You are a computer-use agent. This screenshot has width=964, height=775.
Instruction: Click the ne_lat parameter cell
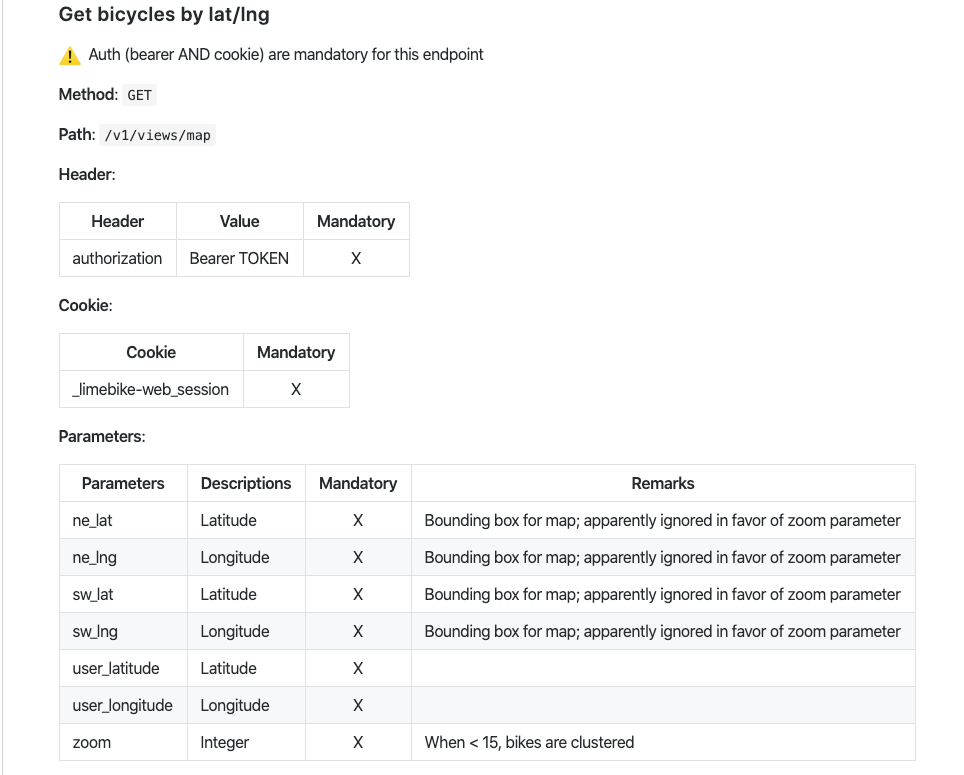[94, 520]
